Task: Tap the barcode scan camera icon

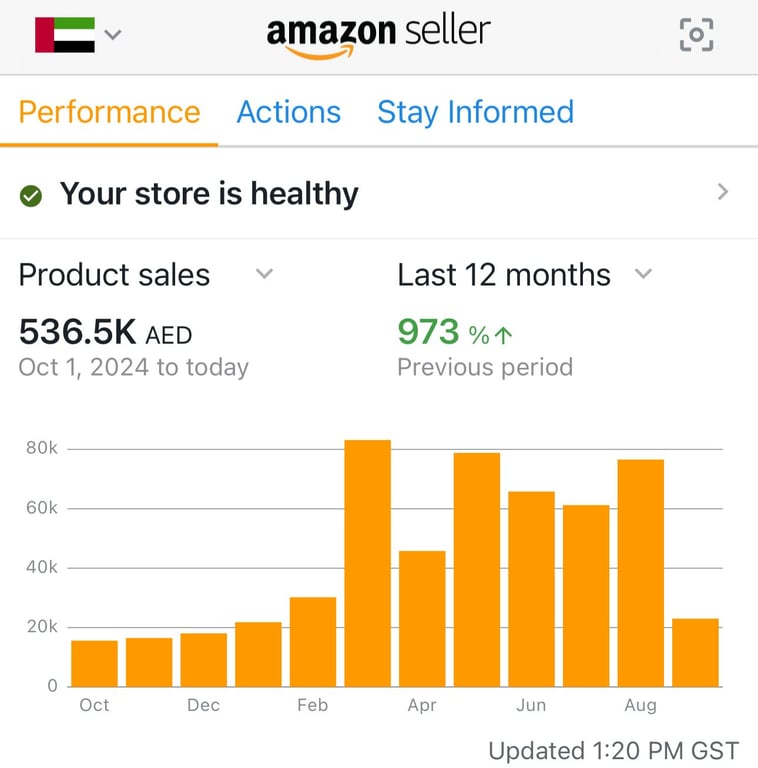Action: coord(696,35)
